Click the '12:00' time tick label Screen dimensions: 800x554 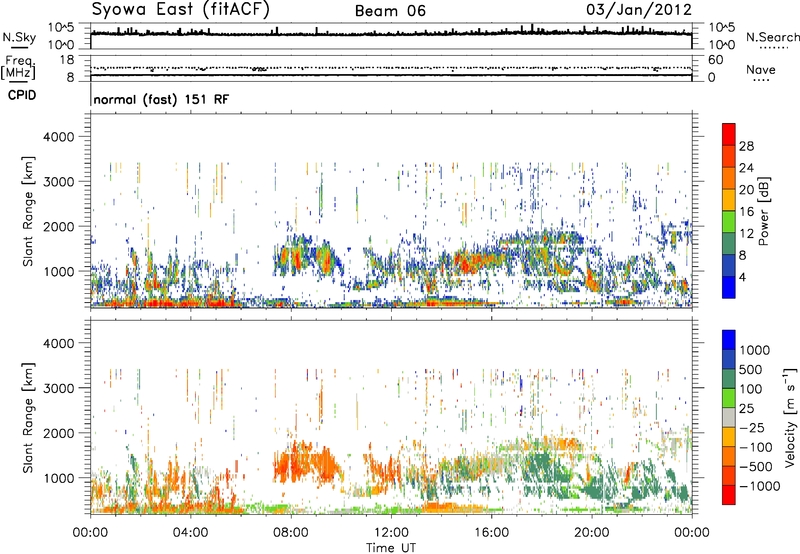pyautogui.click(x=391, y=533)
